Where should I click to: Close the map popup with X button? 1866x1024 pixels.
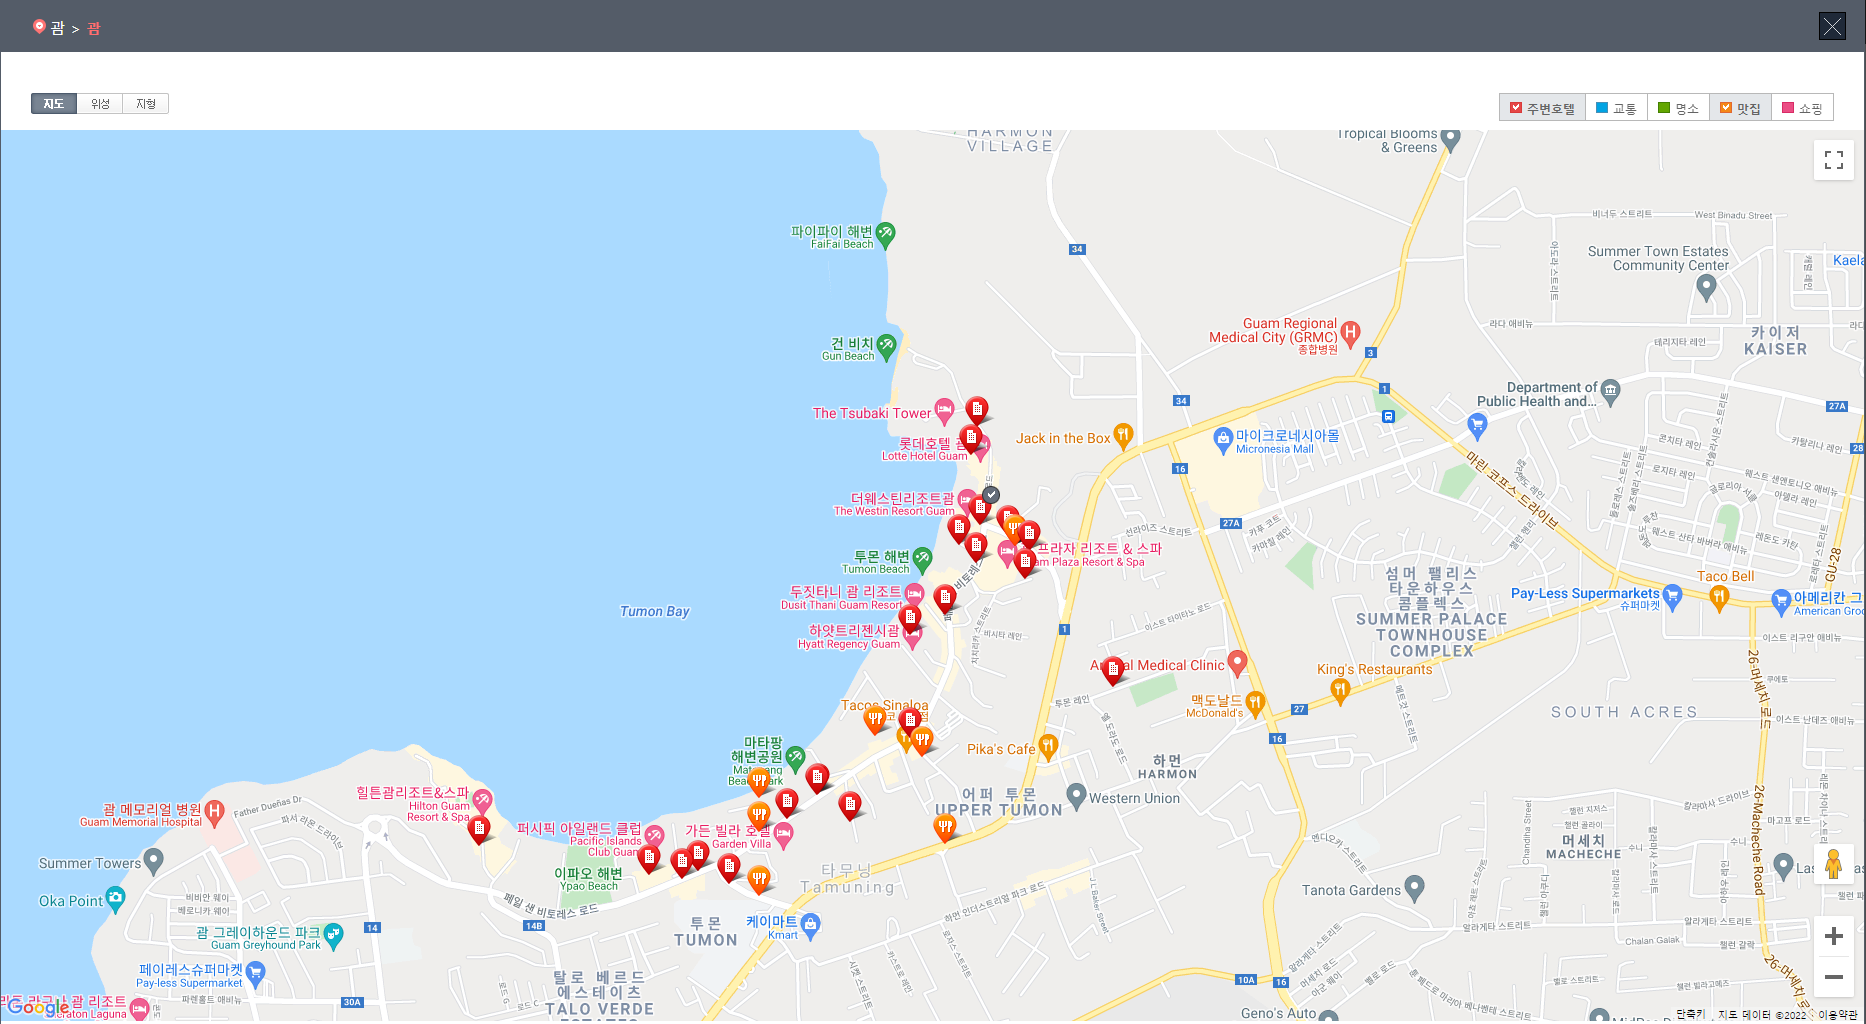coord(1832,26)
